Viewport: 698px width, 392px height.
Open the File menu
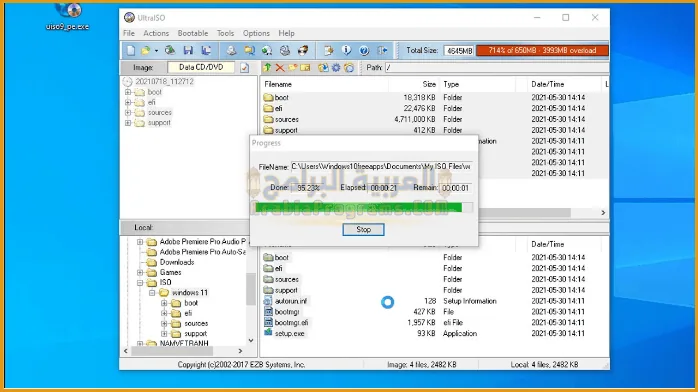(129, 33)
